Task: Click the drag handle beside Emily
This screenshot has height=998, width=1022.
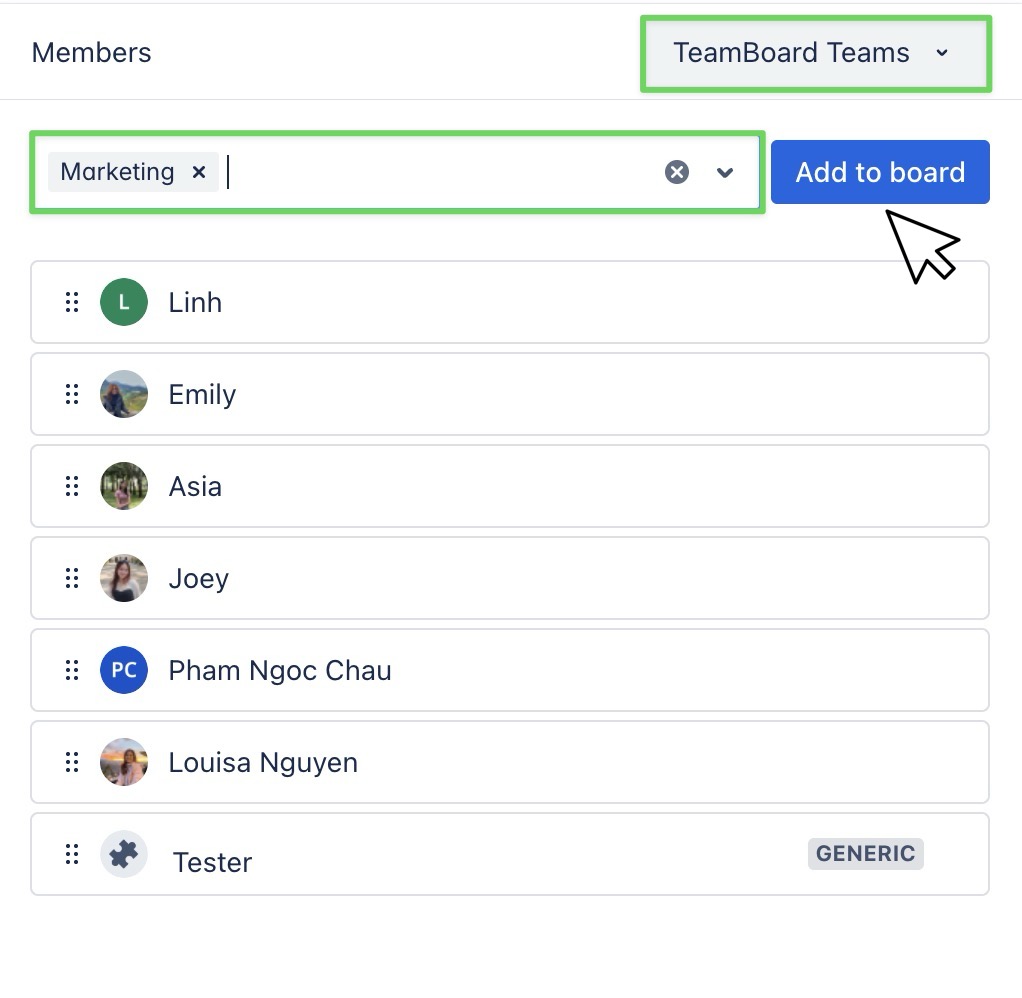Action: [x=71, y=394]
